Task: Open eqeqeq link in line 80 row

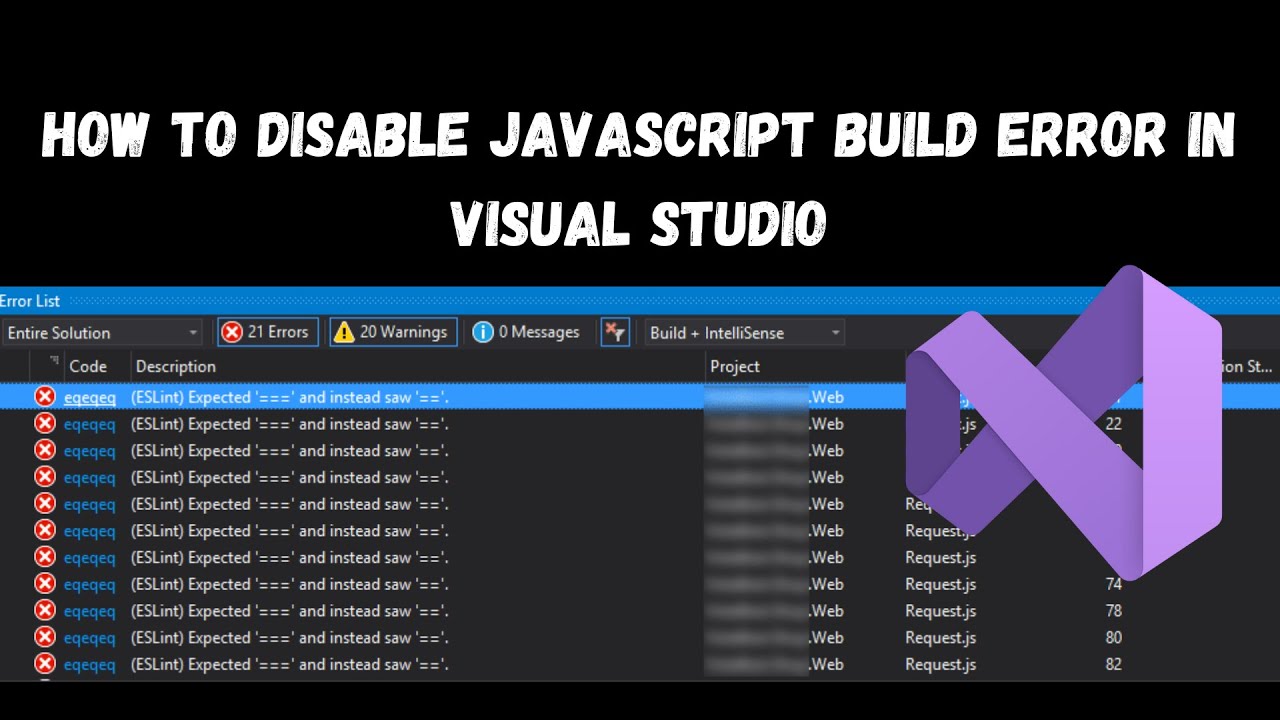Action: click(x=90, y=637)
